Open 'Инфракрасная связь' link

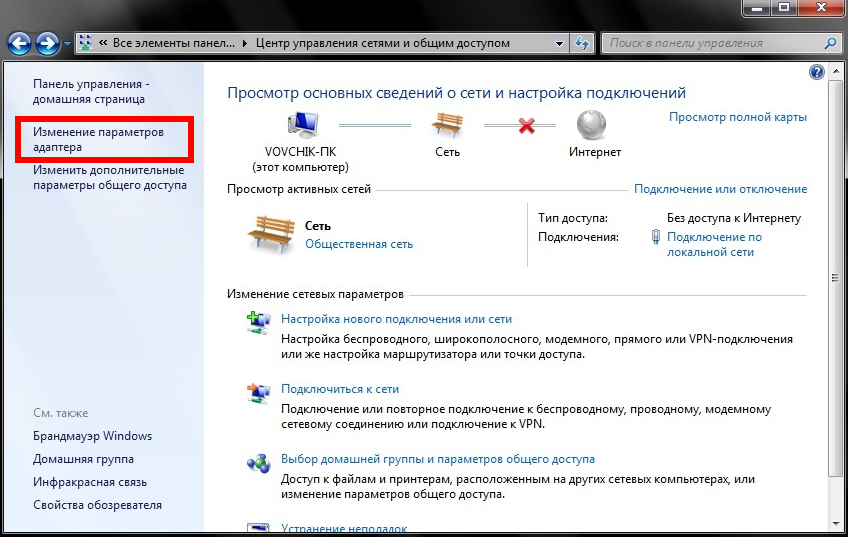(x=90, y=482)
